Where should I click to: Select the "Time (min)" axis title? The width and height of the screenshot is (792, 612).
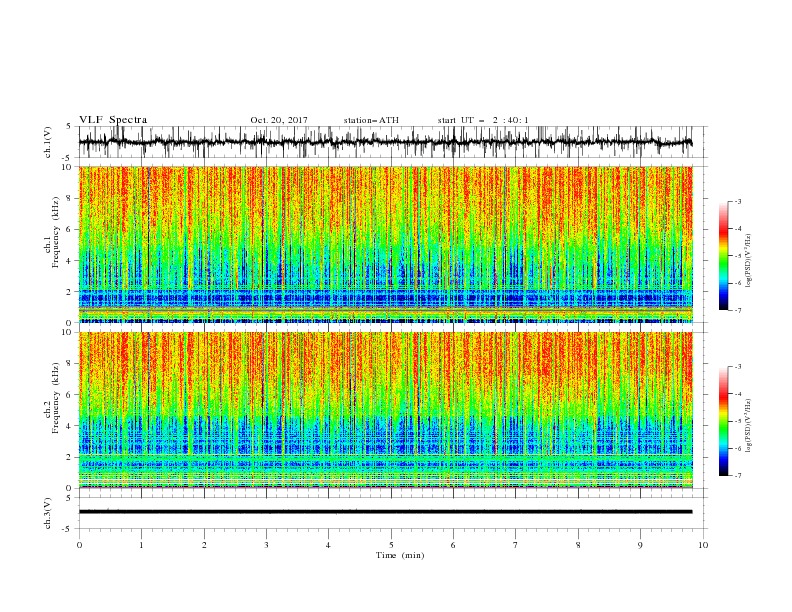[x=400, y=555]
